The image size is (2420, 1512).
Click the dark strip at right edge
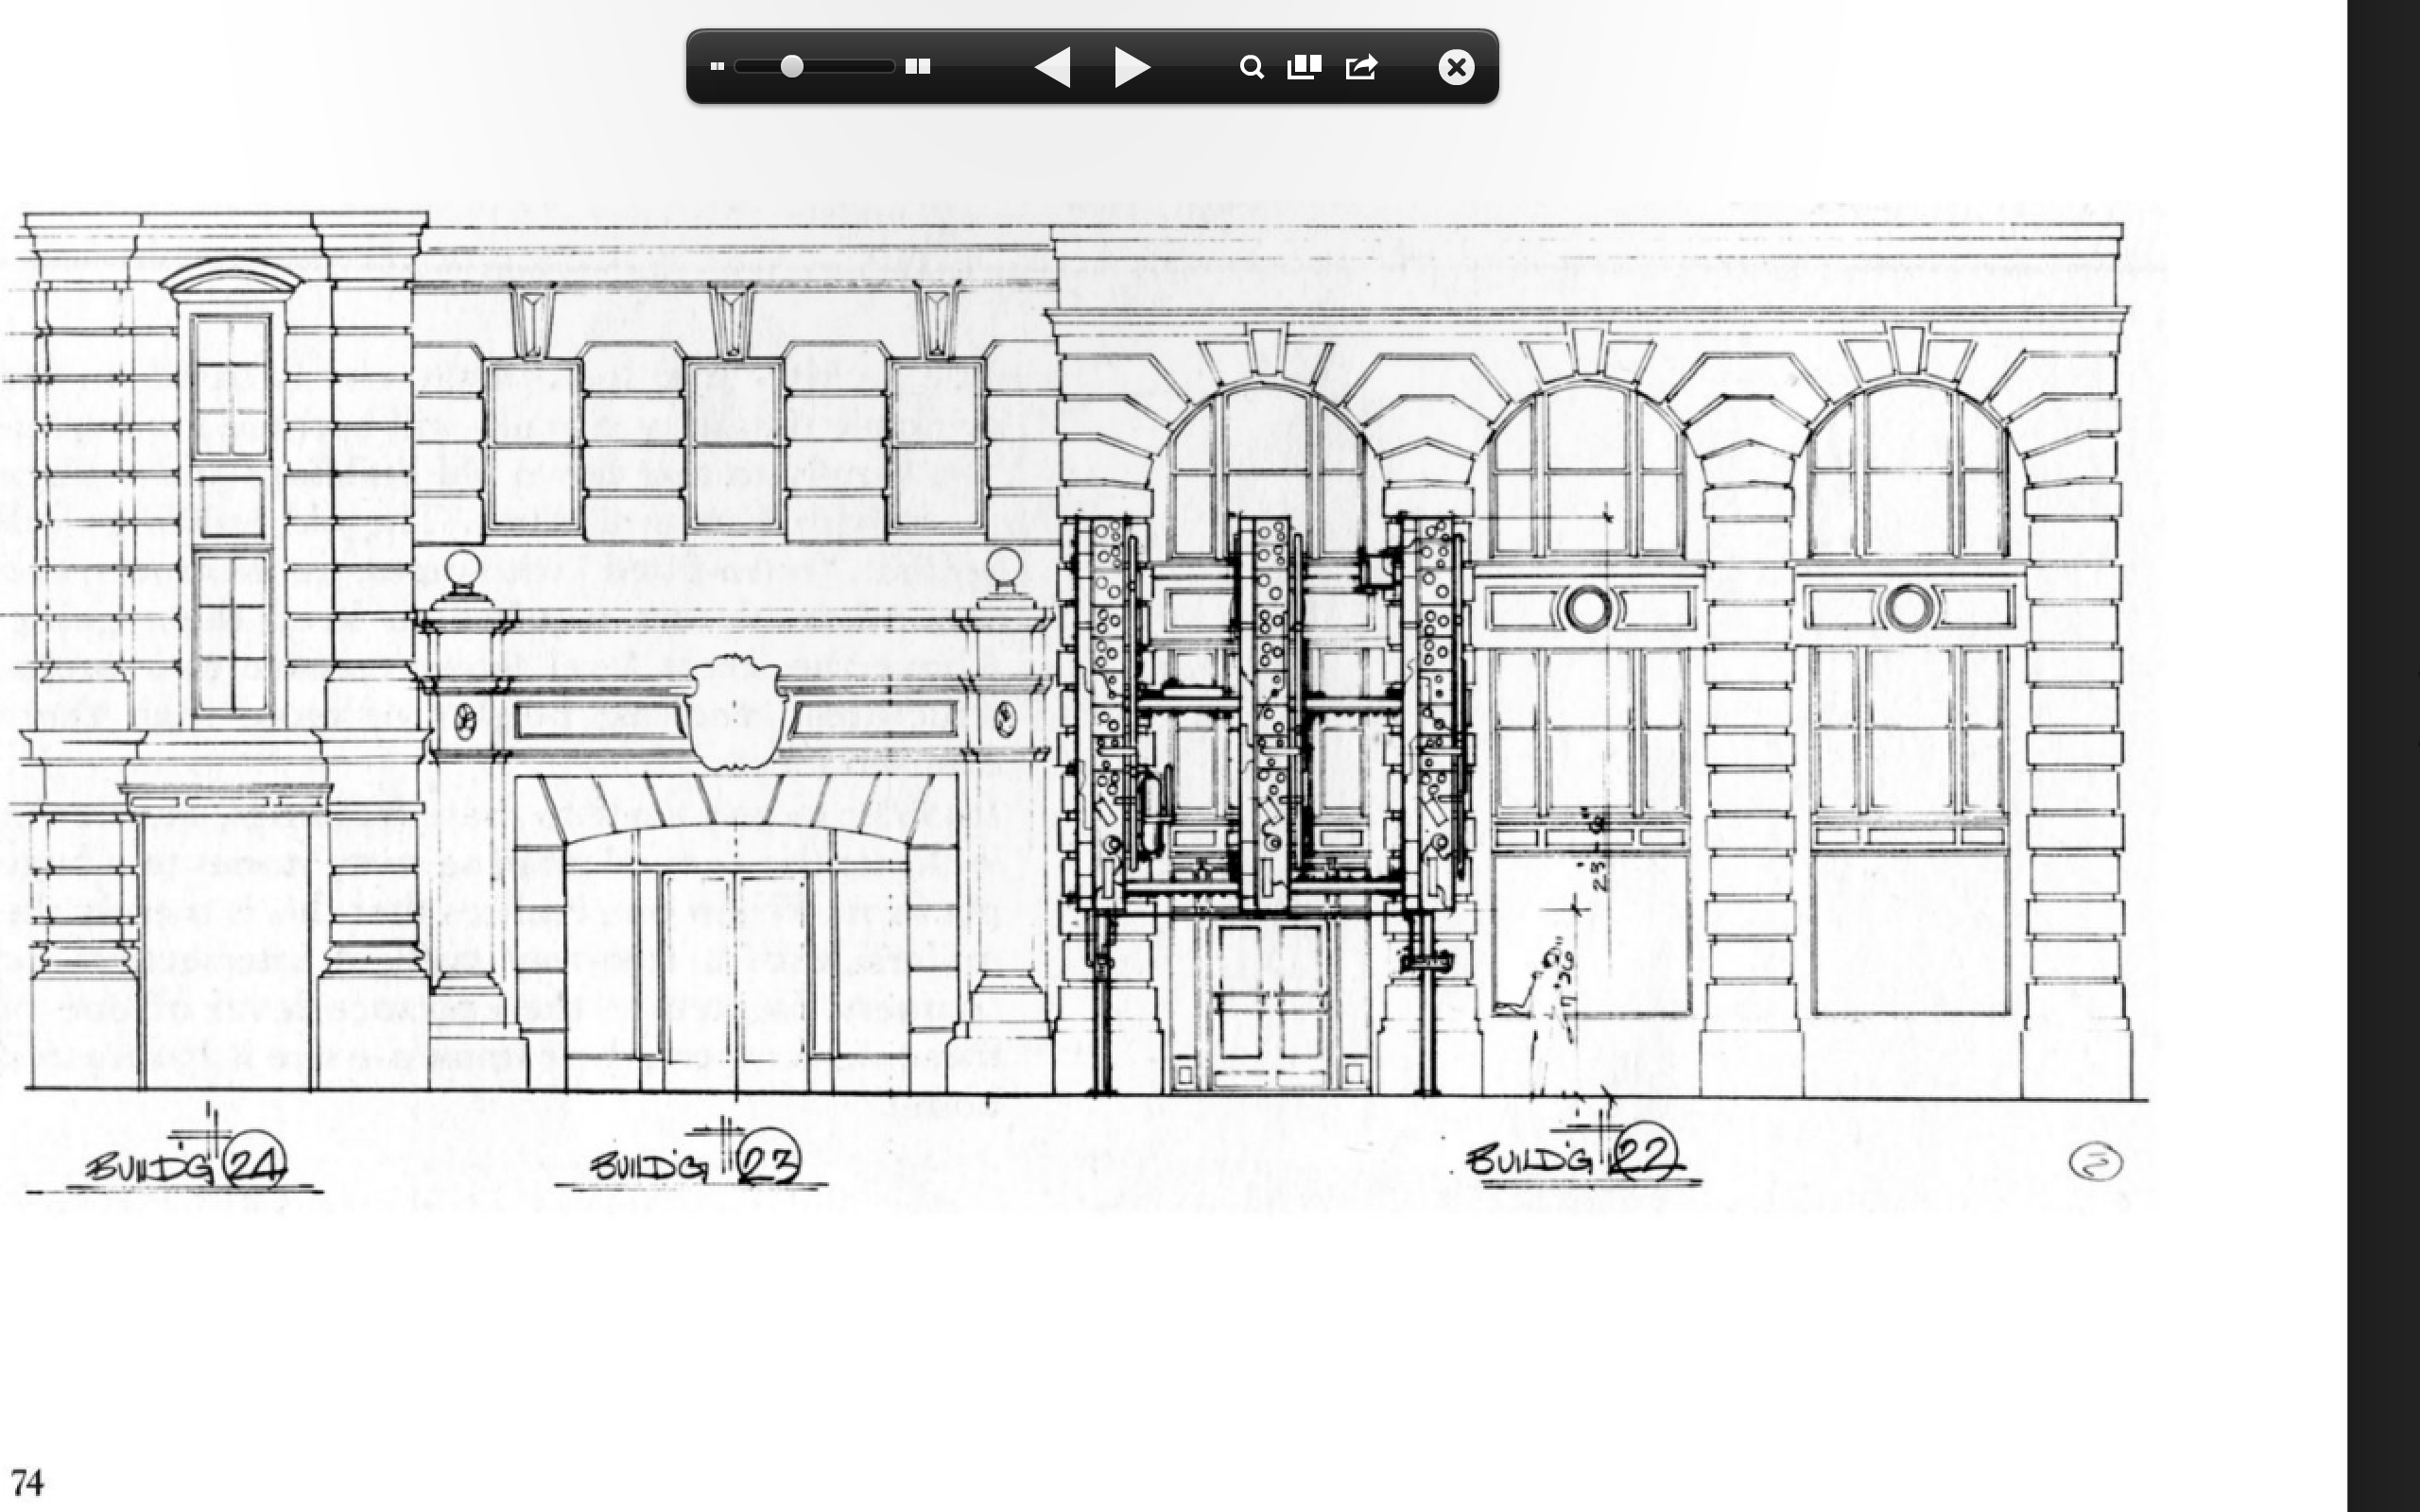click(x=2383, y=756)
